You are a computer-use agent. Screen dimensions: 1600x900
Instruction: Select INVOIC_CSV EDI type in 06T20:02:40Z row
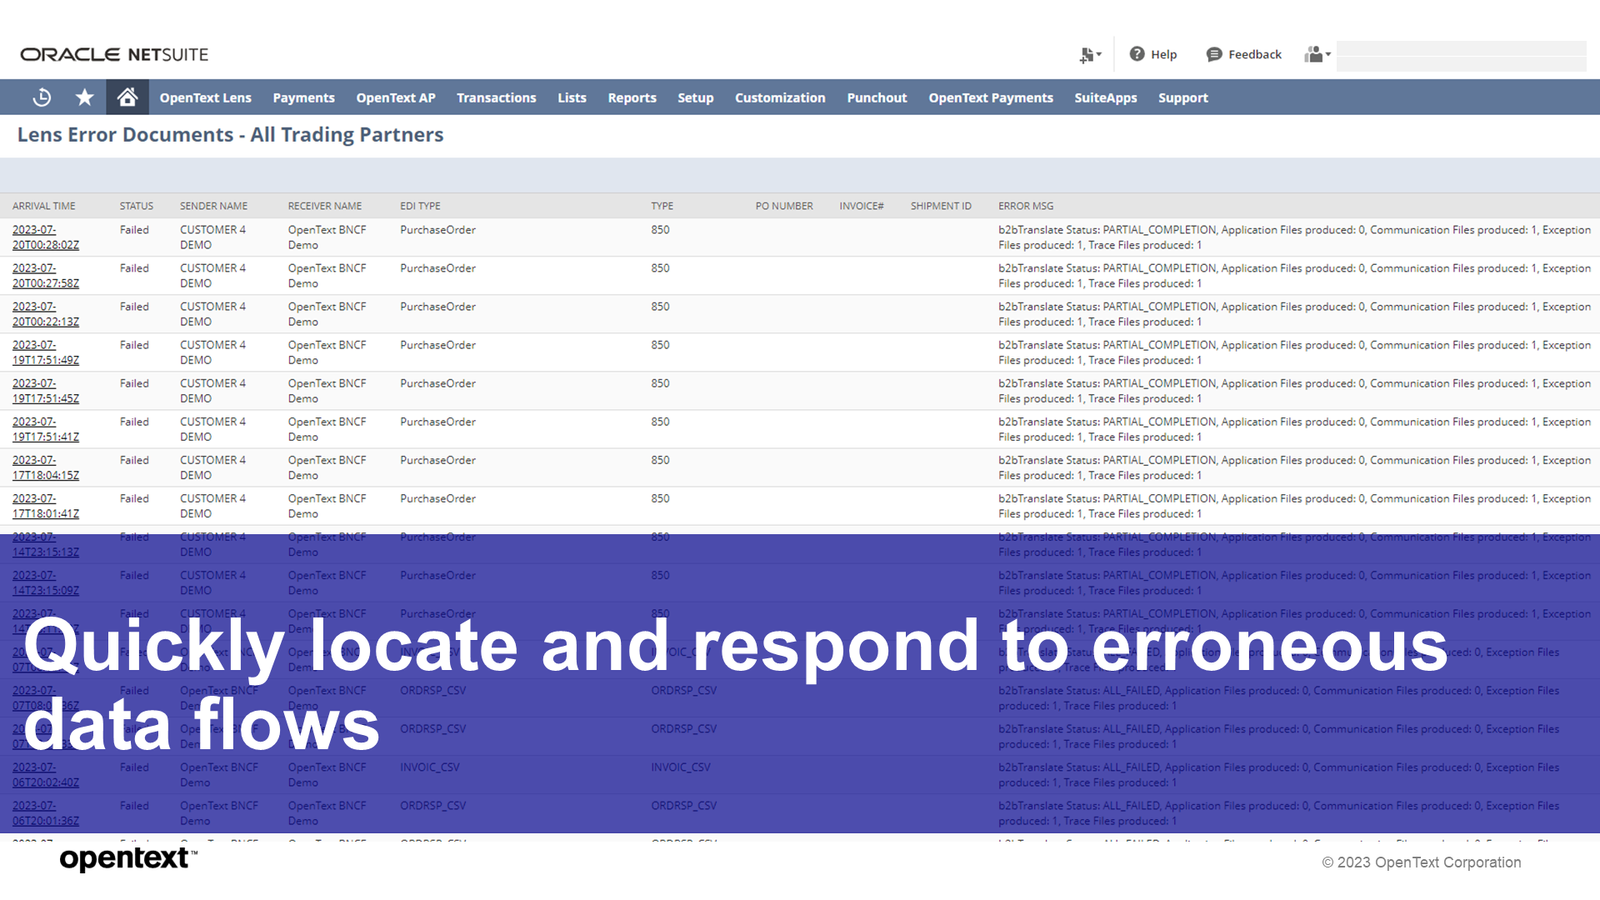pyautogui.click(x=430, y=767)
